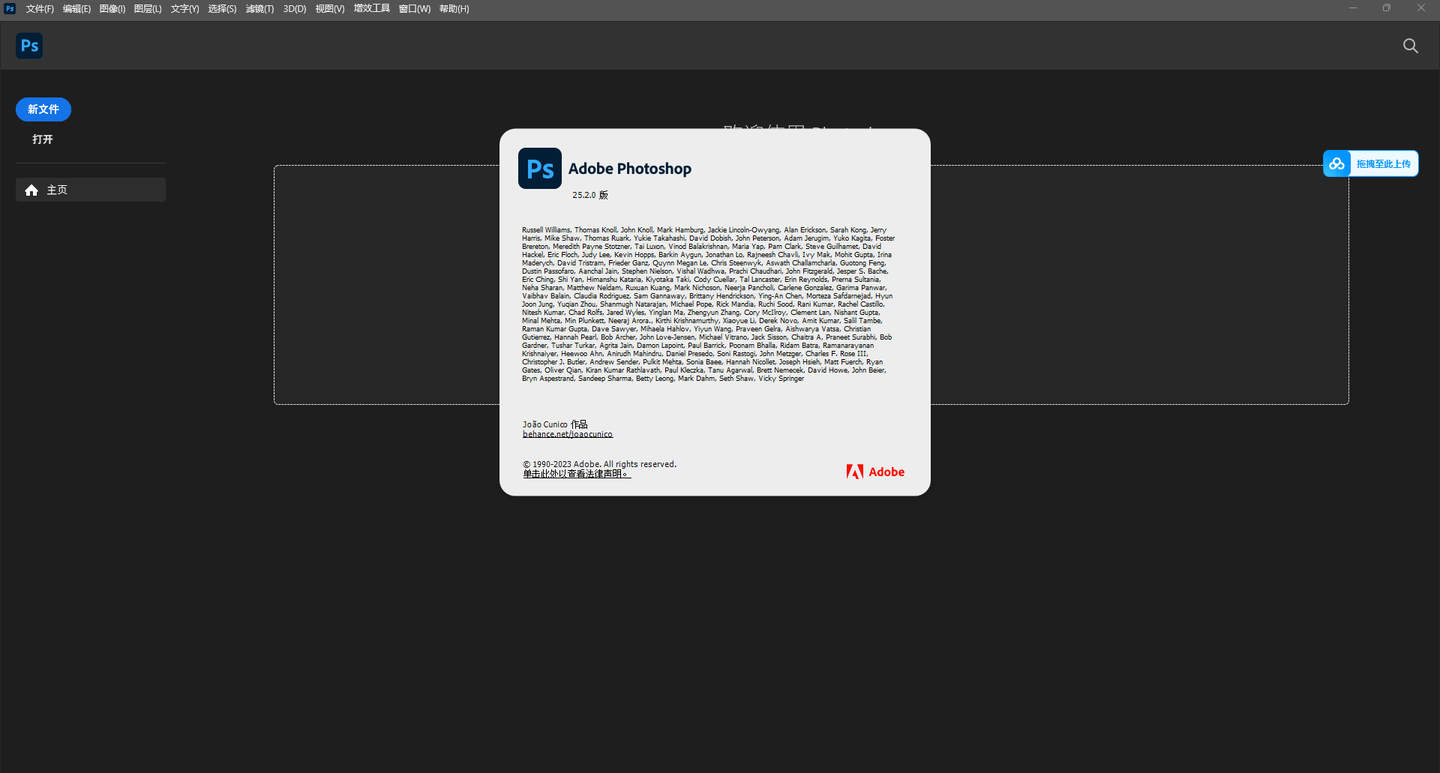This screenshot has height=773, width=1440.
Task: Open the 3D(D) menu
Action: click(x=295, y=9)
